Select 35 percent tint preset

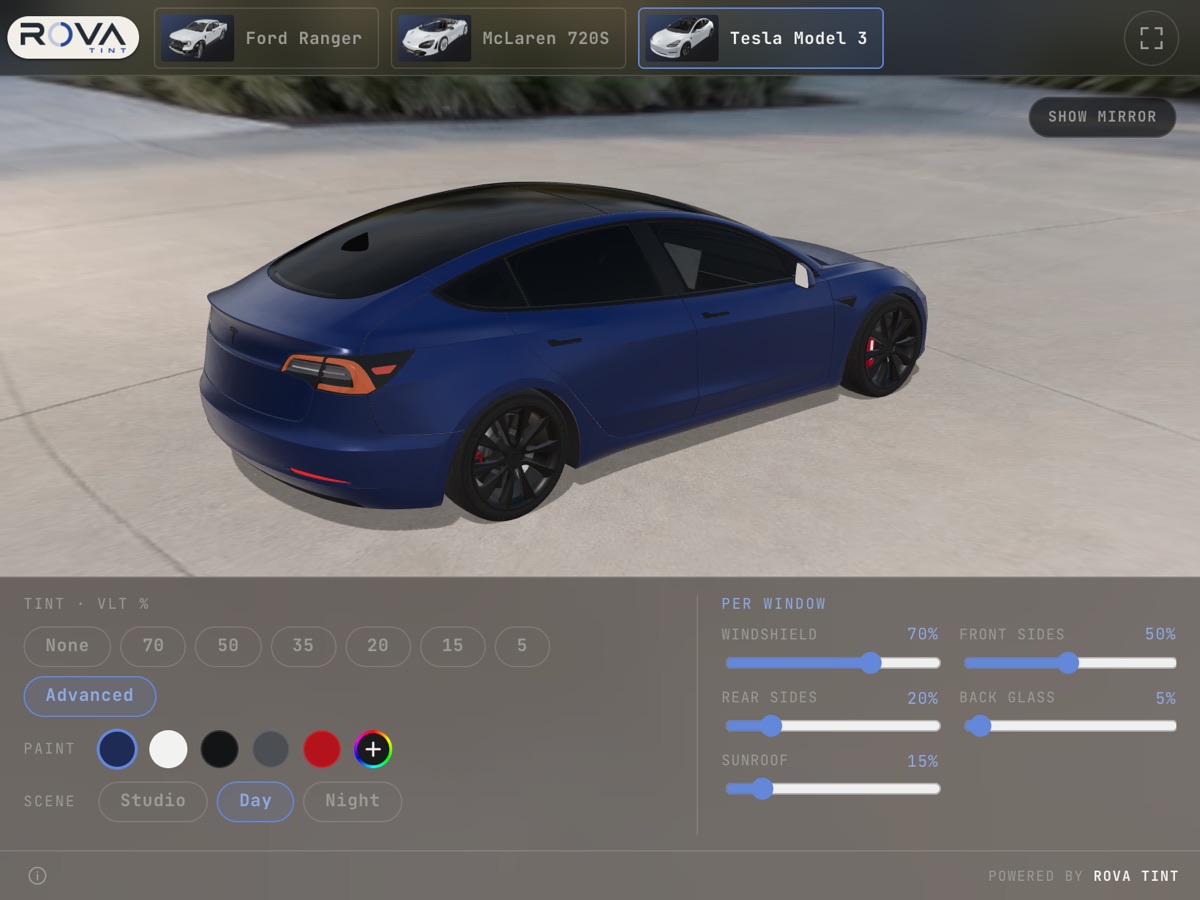tap(303, 646)
